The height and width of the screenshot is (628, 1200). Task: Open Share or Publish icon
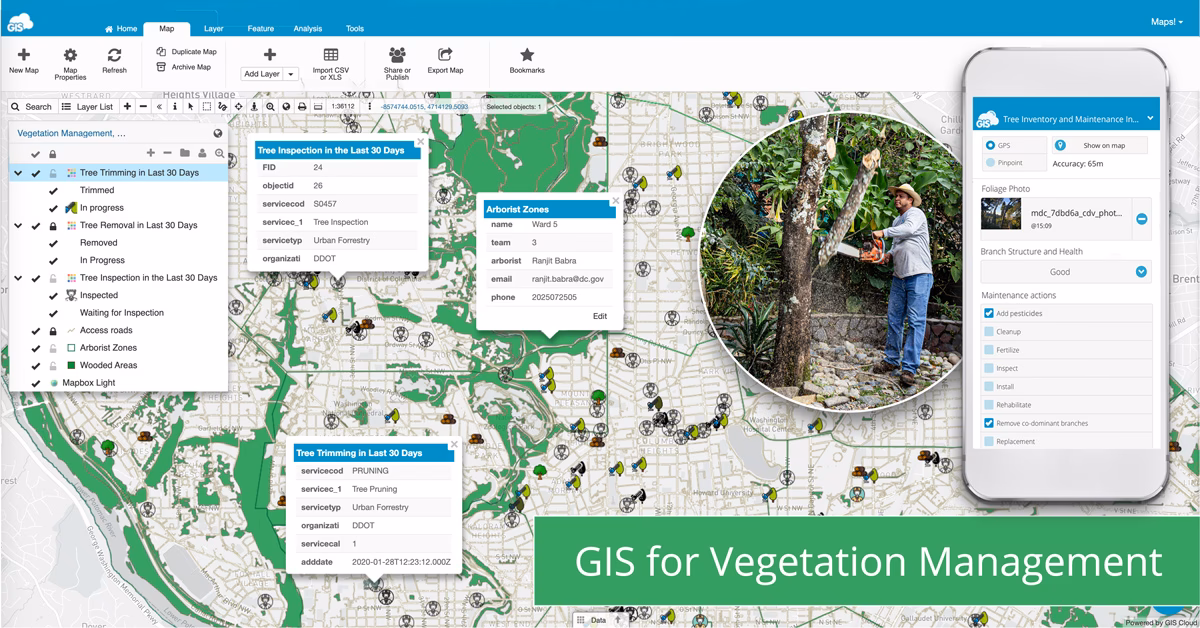click(397, 55)
